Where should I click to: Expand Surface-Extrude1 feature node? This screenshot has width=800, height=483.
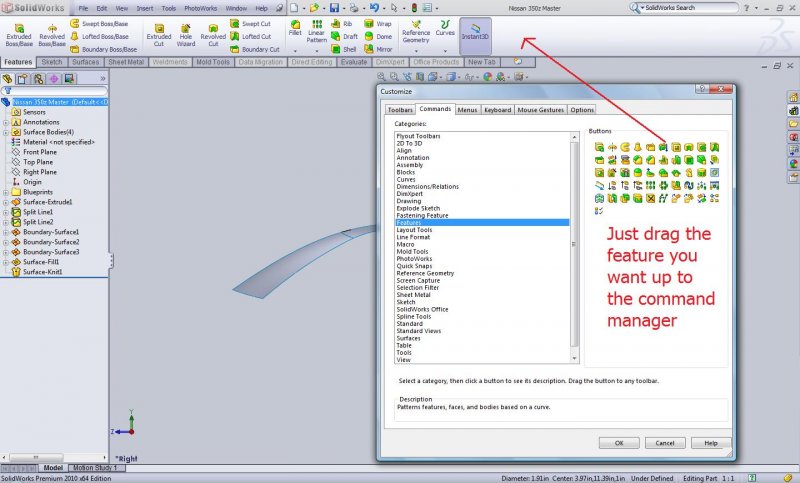pos(6,202)
